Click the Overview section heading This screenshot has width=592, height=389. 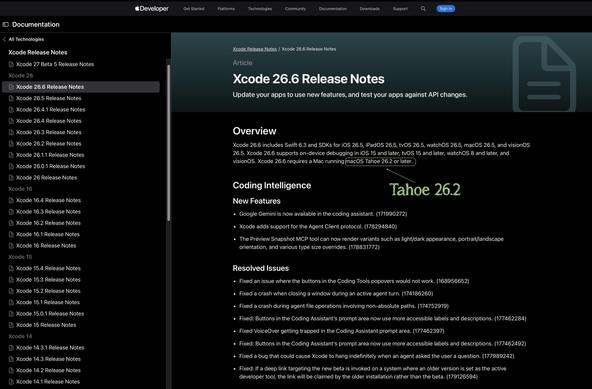point(254,131)
